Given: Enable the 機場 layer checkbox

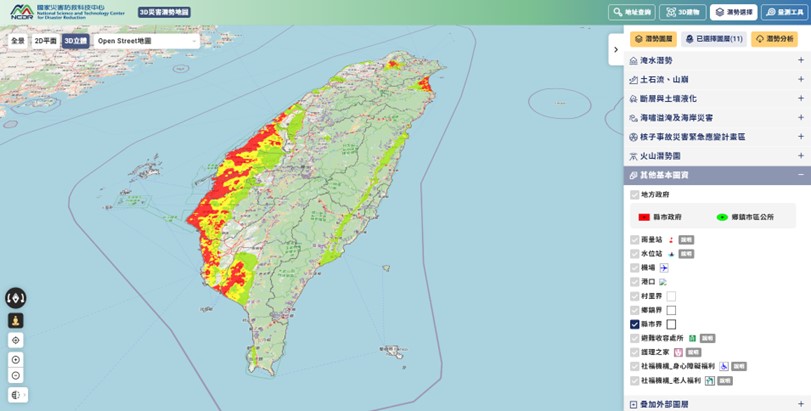Looking at the screenshot, I should click(x=635, y=268).
